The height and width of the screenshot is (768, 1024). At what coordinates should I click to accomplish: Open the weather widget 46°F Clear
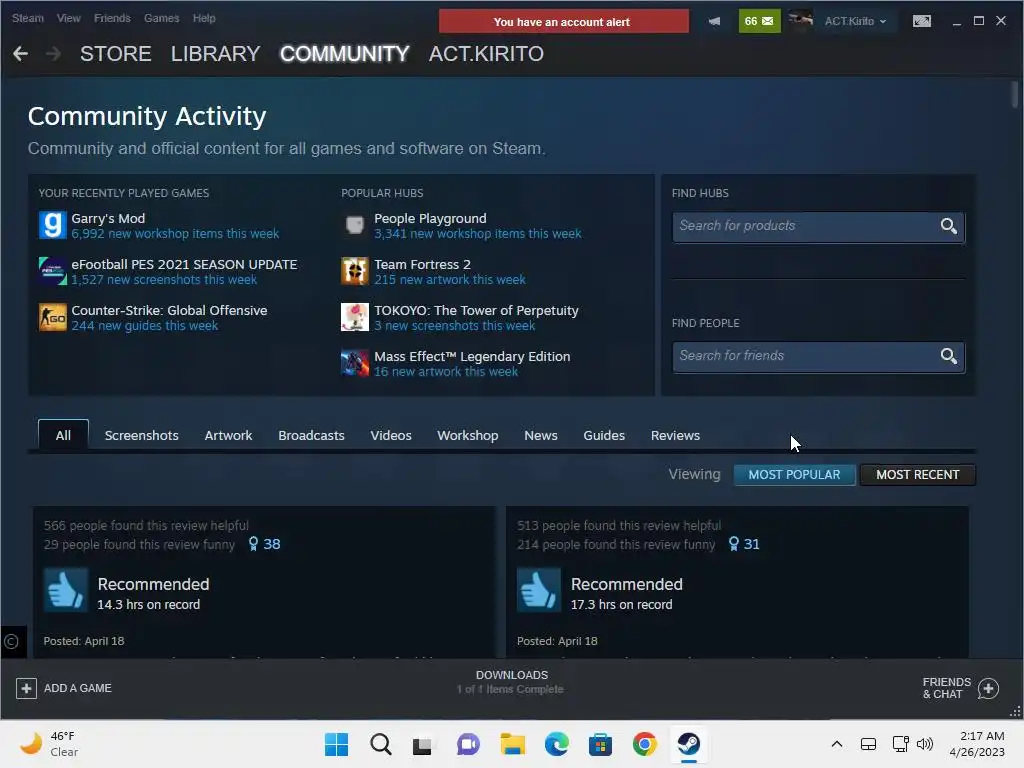[x=49, y=744]
